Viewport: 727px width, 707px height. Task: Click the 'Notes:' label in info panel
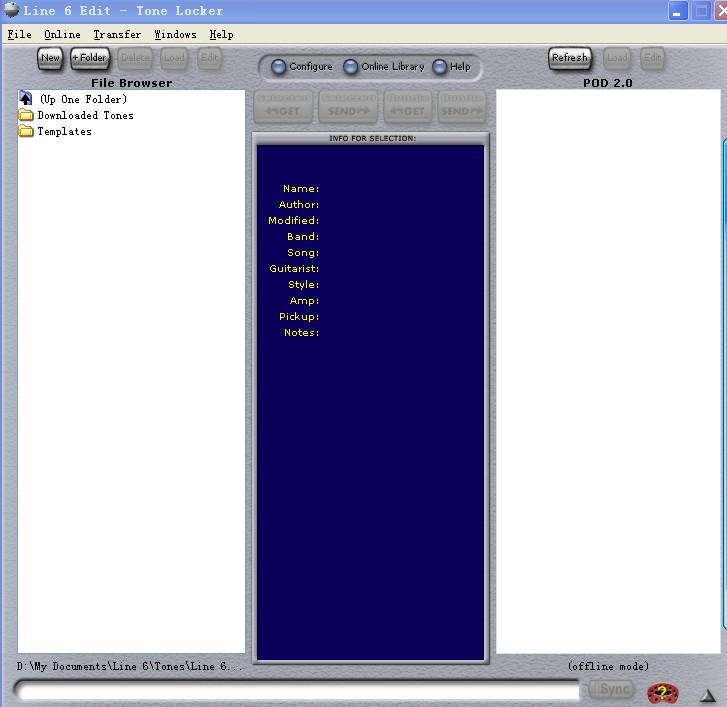(x=301, y=332)
